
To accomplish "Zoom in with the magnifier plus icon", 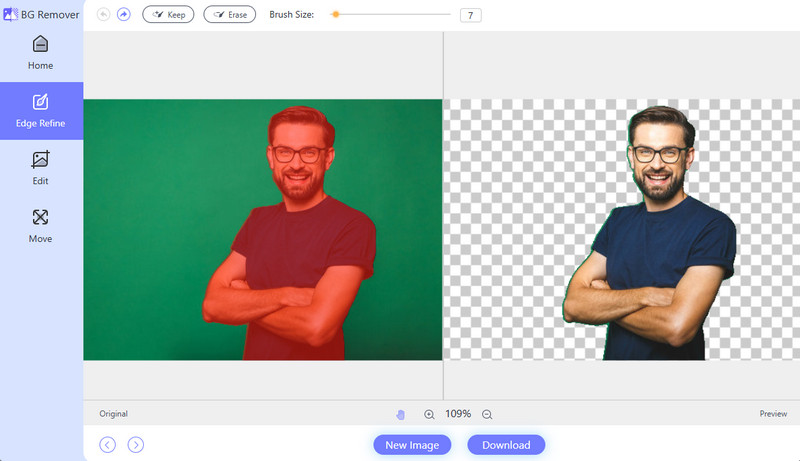I will coord(429,414).
